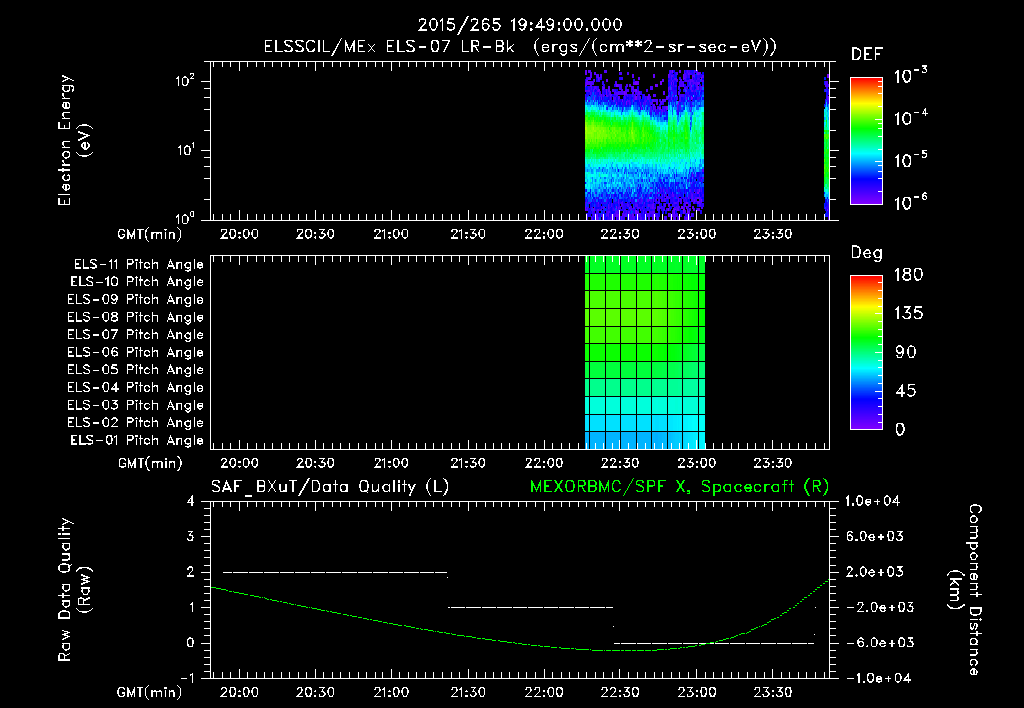Viewport: 1024px width, 708px height.
Task: Select the ELS-01 Pitch Angle row label
Action: pyautogui.click(x=137, y=440)
